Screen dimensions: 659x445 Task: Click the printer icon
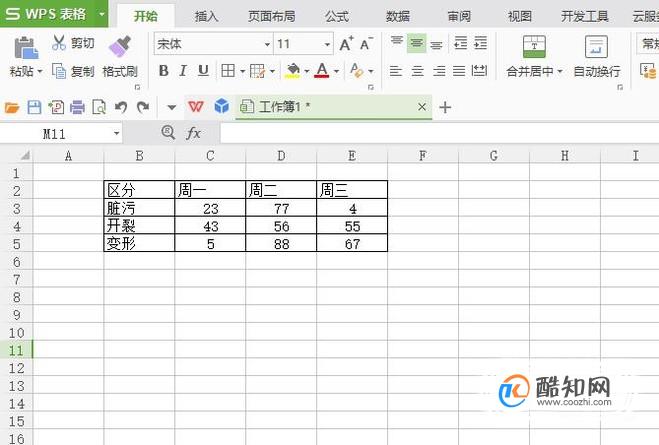pyautogui.click(x=77, y=108)
